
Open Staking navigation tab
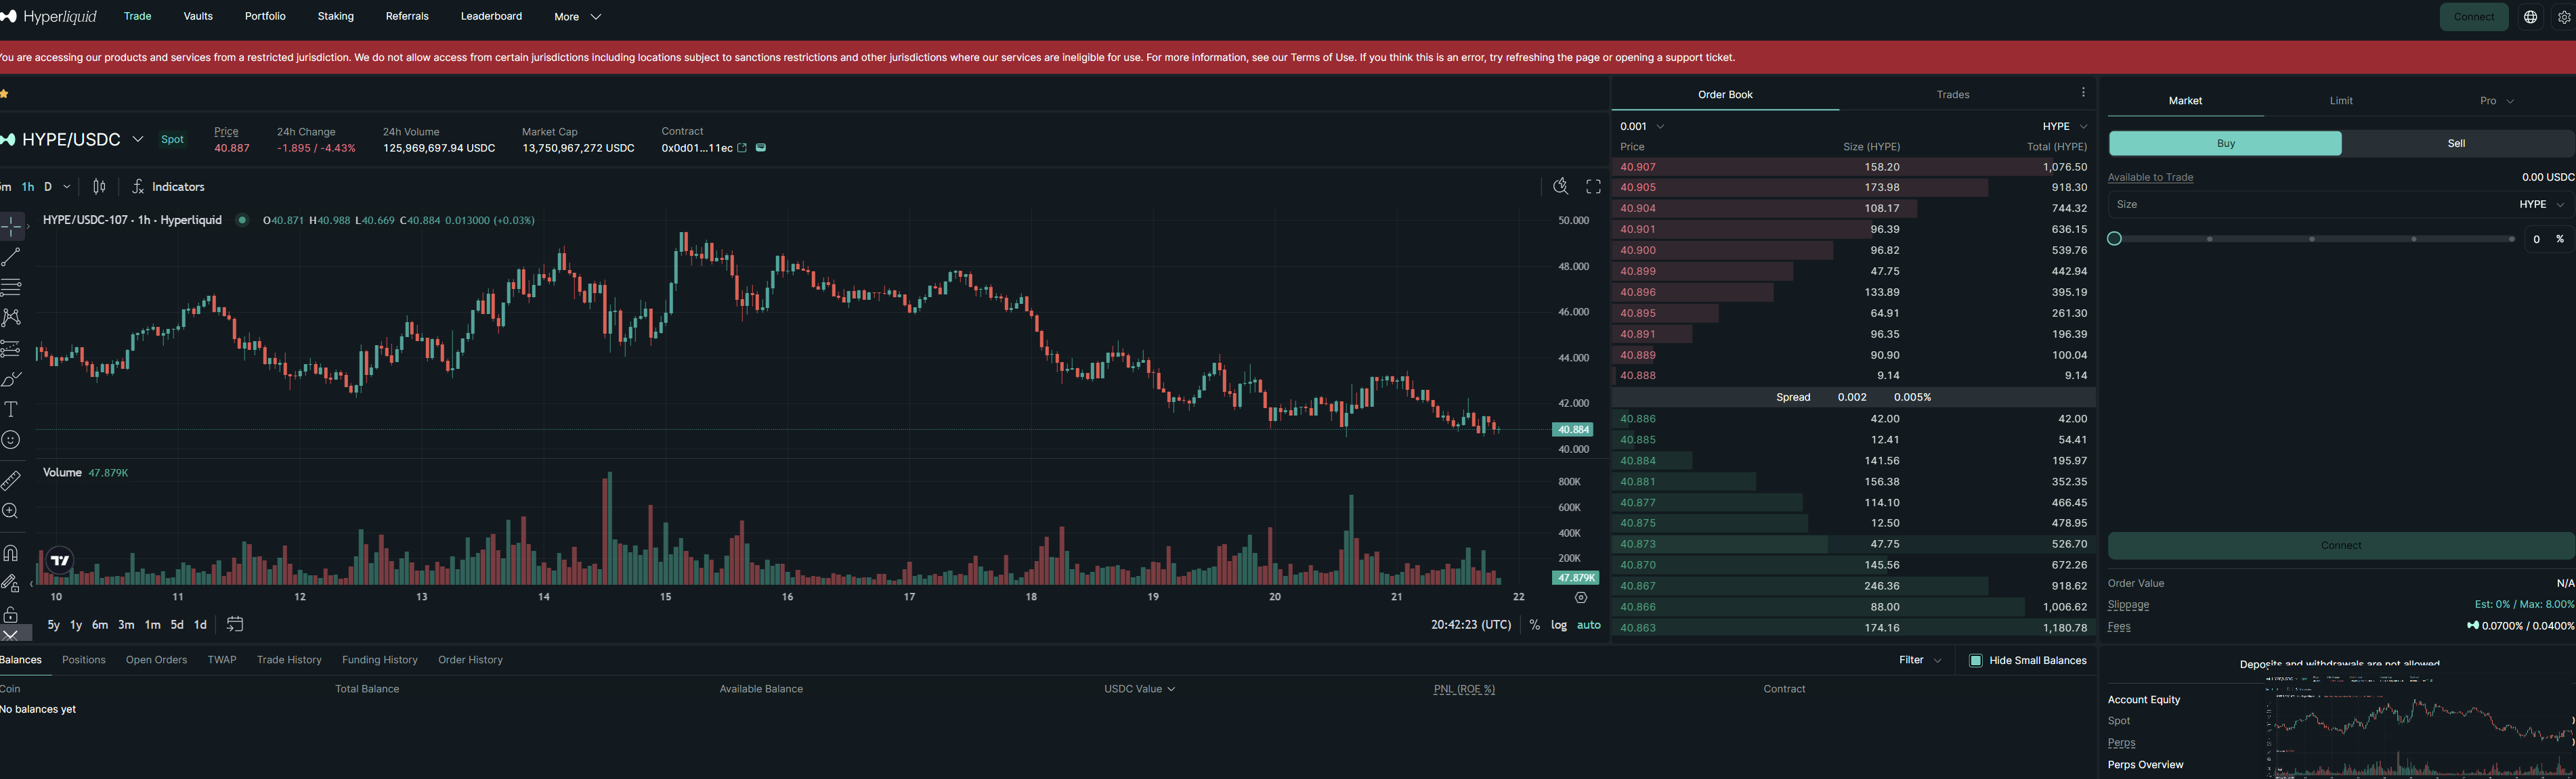tap(335, 16)
